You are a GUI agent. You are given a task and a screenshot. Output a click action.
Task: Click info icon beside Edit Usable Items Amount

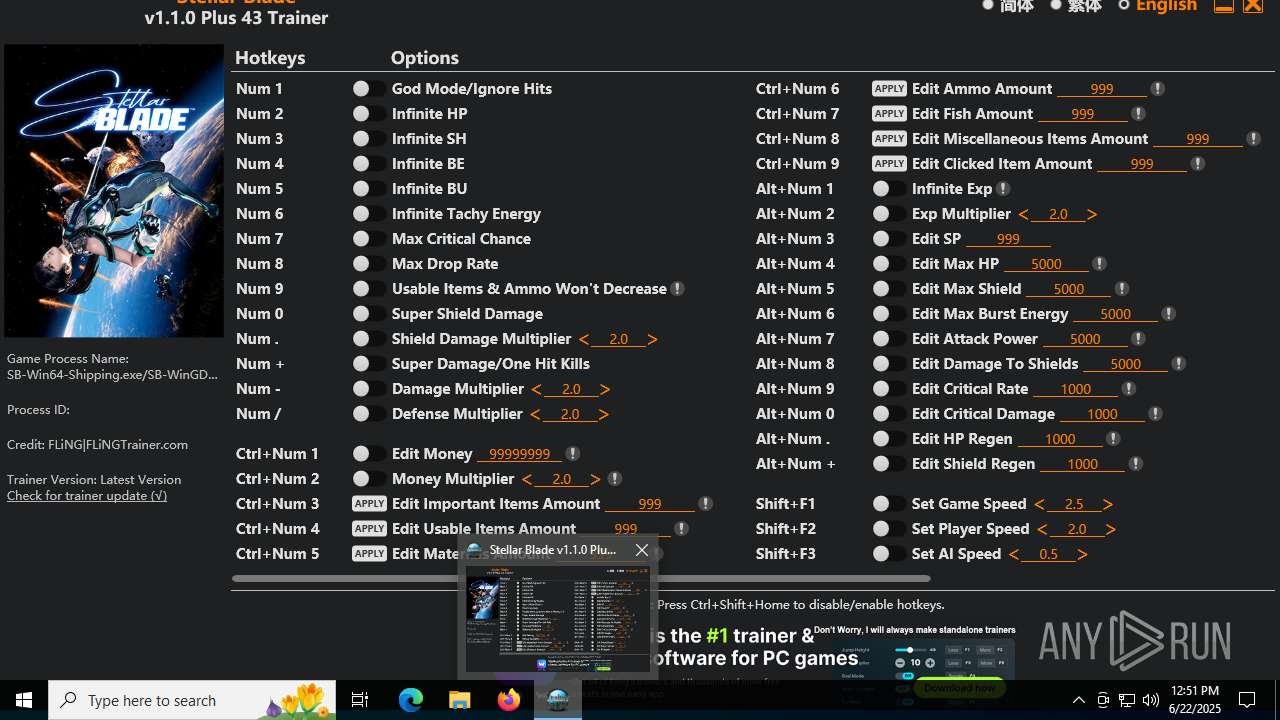tap(681, 529)
